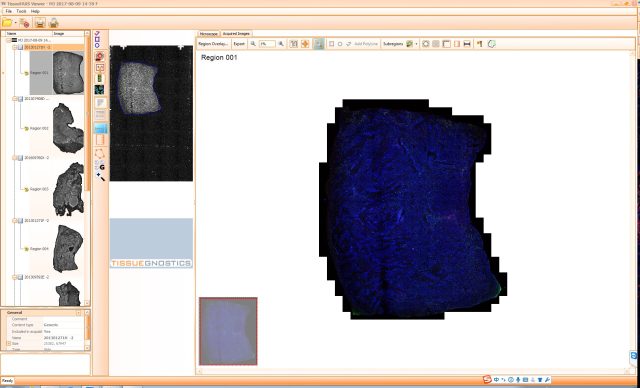Viewport: 640px width, 388px height.
Task: Click the zoom-in magnifier beside zoom field
Action: [x=281, y=44]
